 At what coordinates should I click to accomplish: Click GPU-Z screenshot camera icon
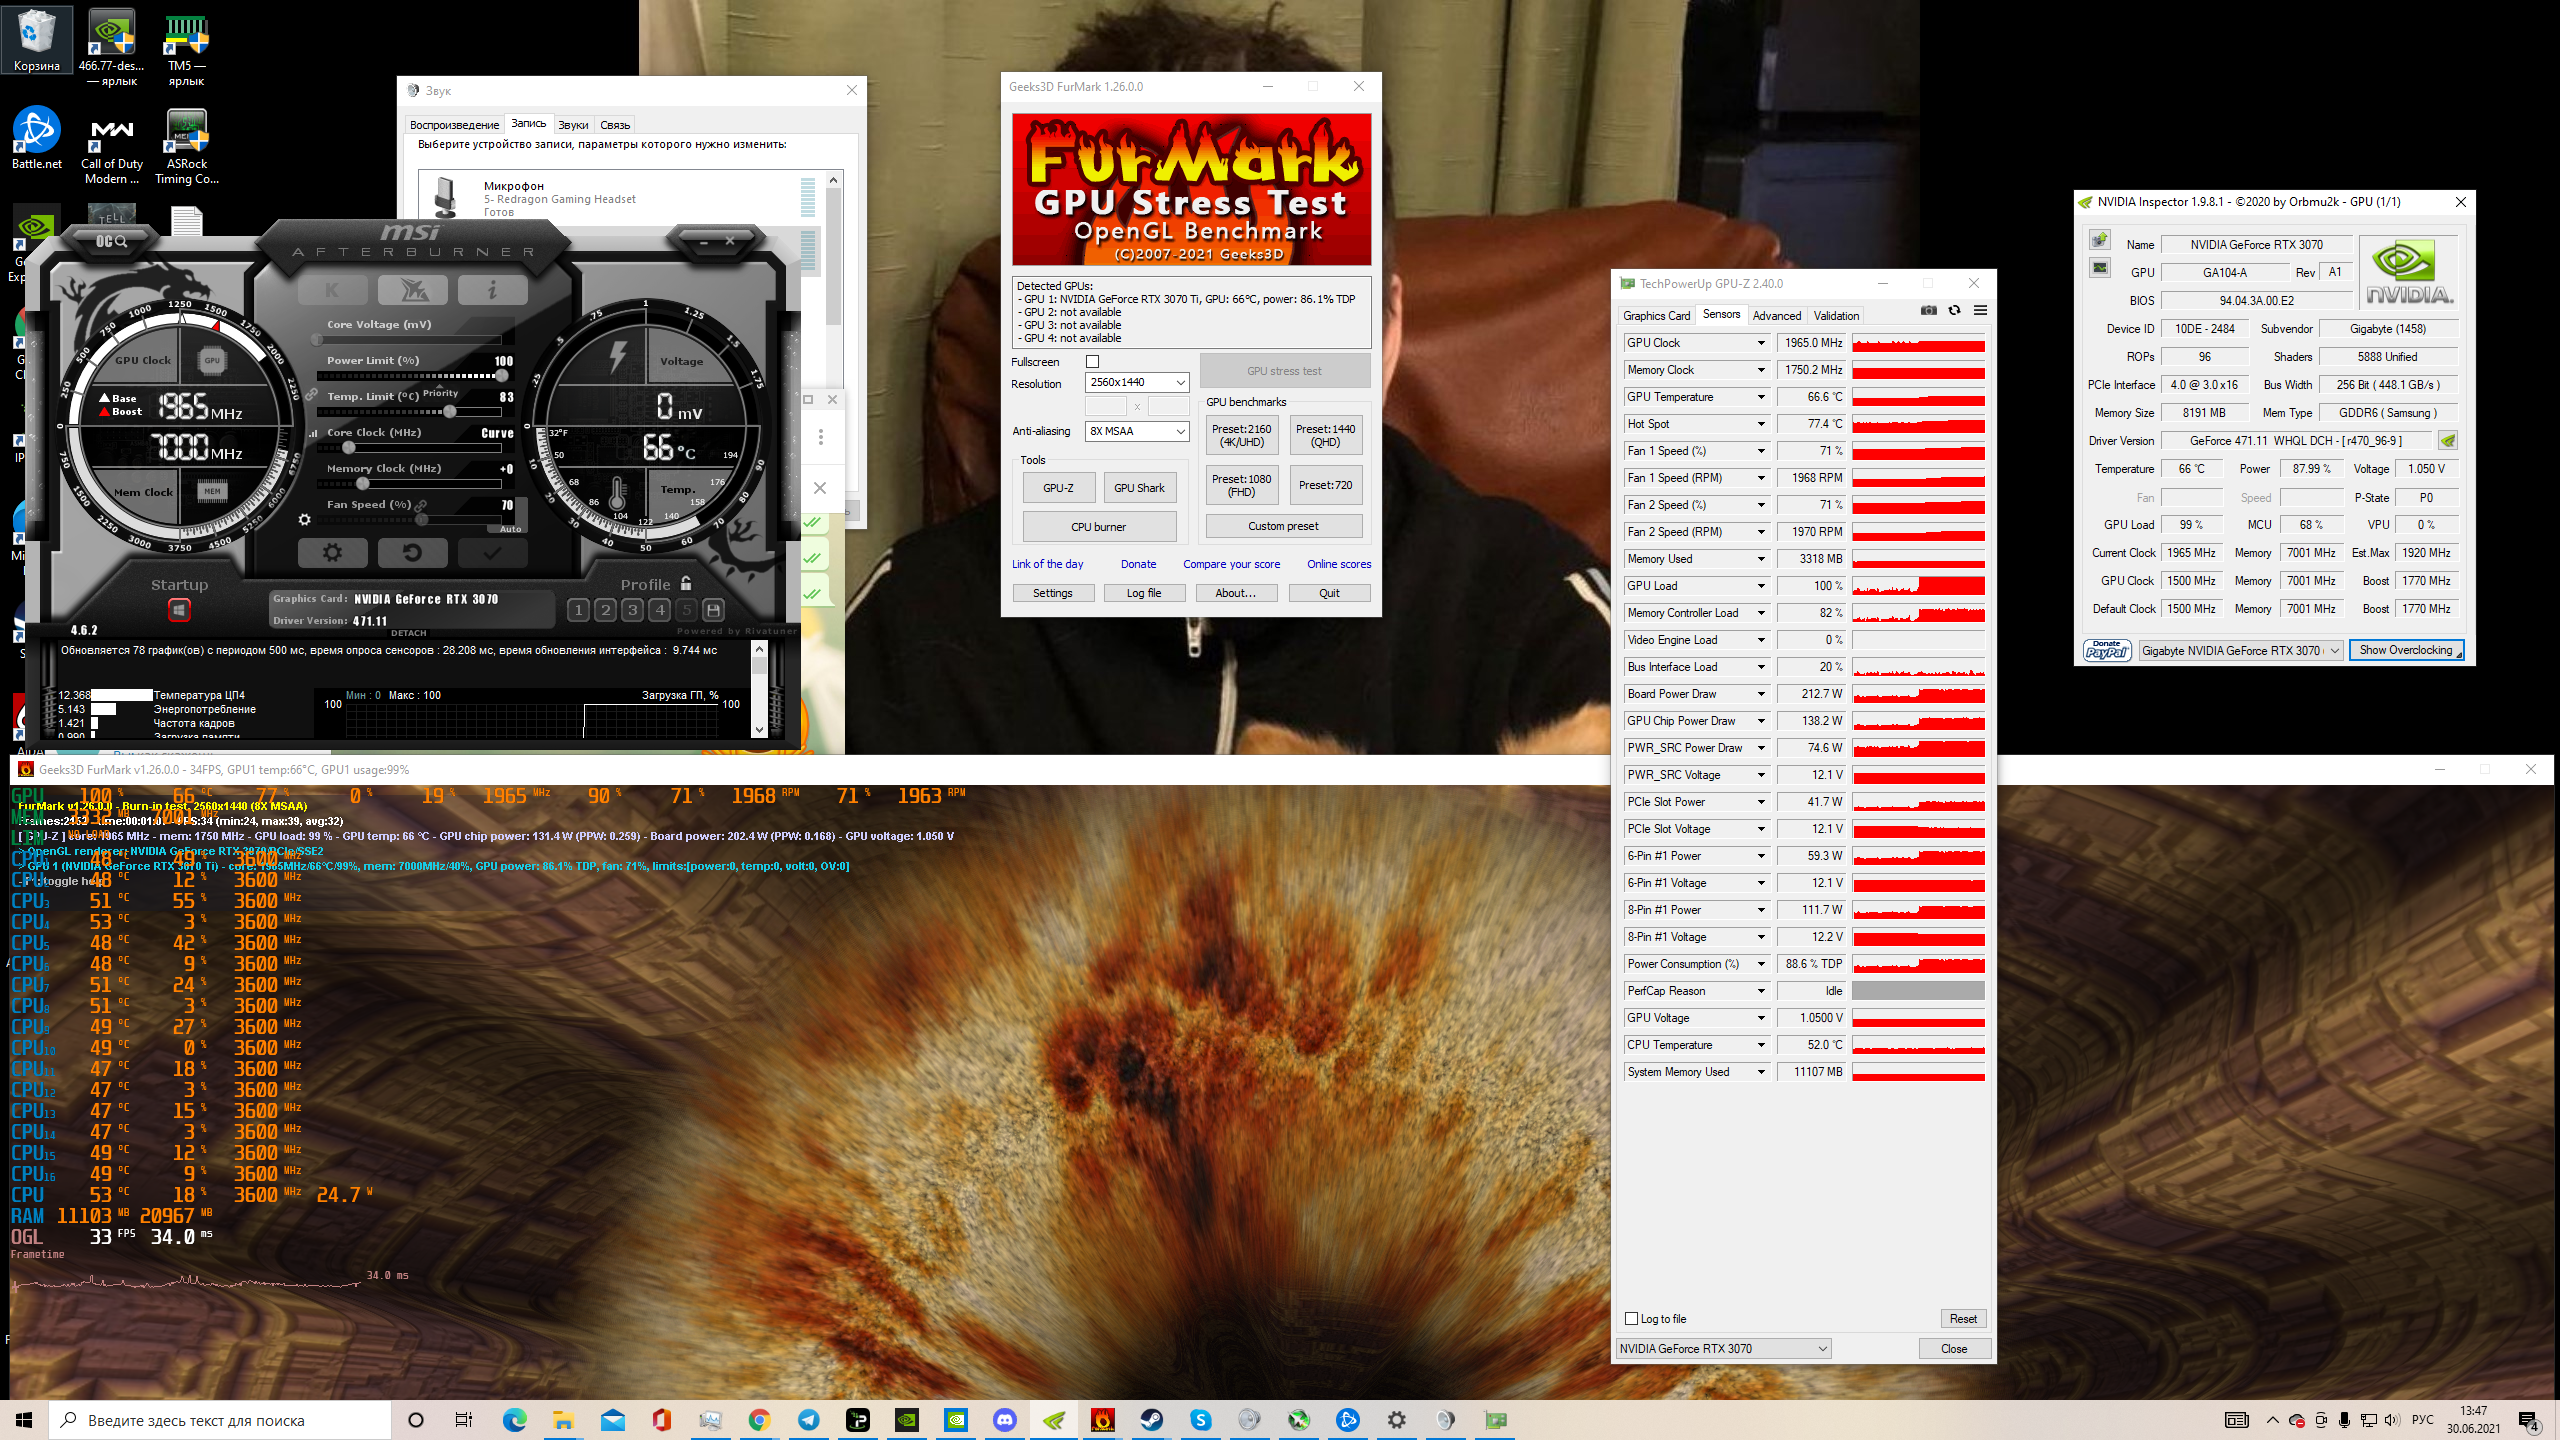(1929, 311)
